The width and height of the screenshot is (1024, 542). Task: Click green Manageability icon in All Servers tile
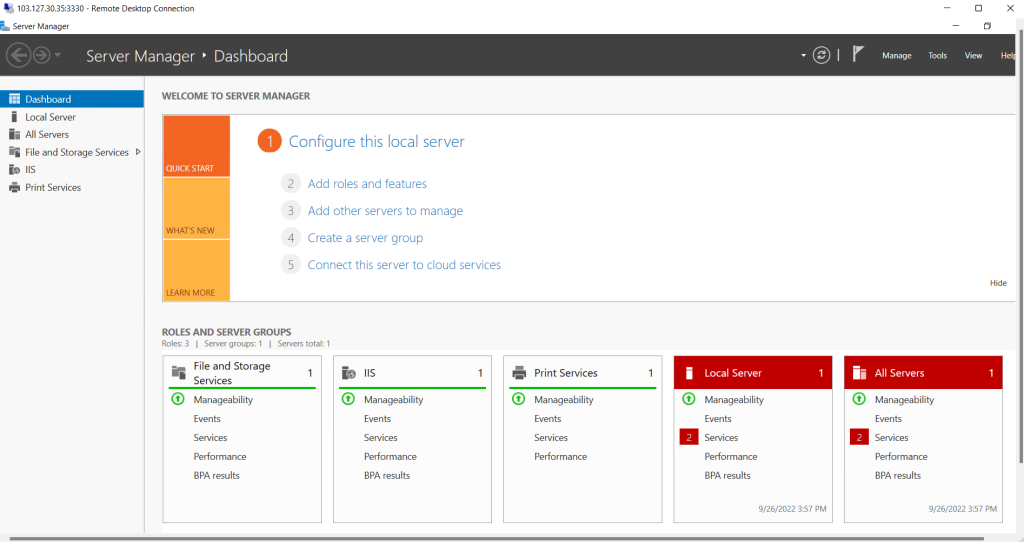(x=859, y=399)
